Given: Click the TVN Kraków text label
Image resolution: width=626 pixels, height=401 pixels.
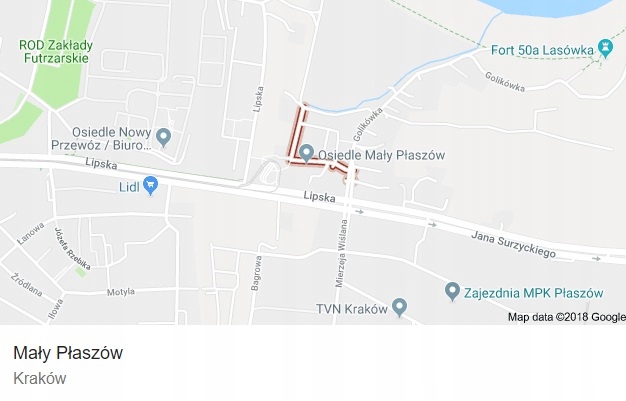Looking at the screenshot, I should [x=352, y=309].
